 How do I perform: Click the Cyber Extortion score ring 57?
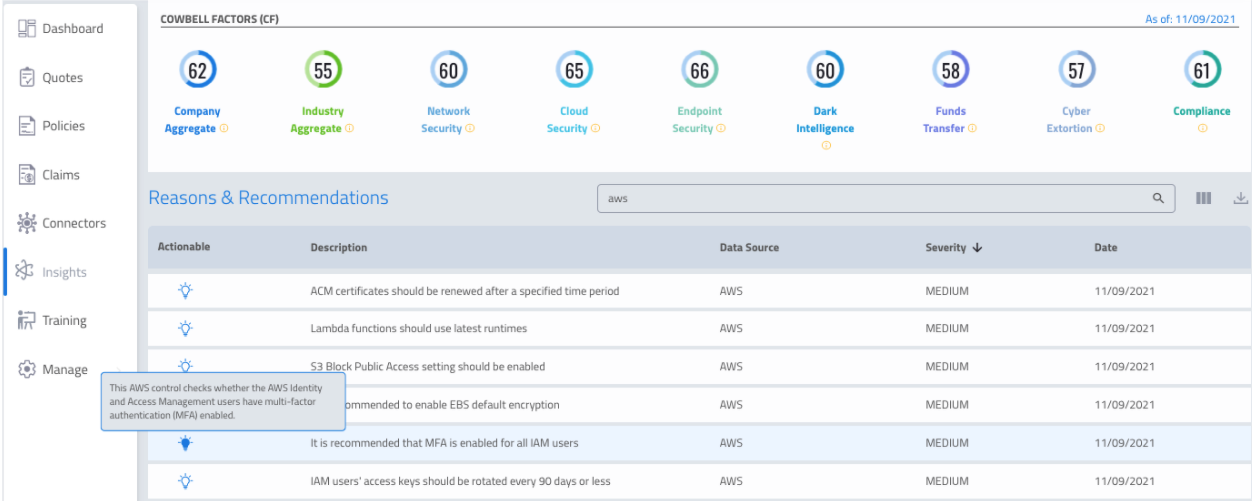pyautogui.click(x=1076, y=71)
